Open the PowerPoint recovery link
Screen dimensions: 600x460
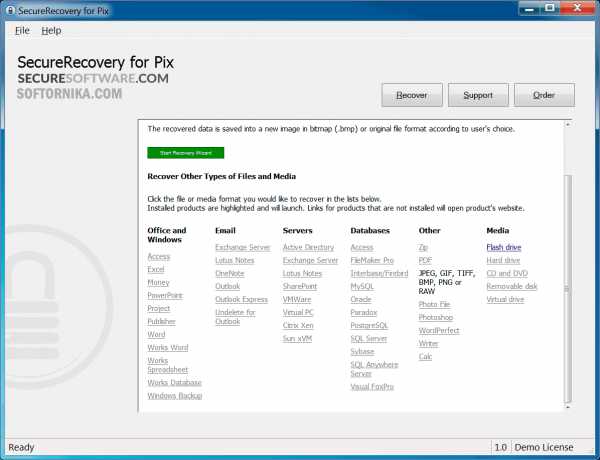click(165, 295)
